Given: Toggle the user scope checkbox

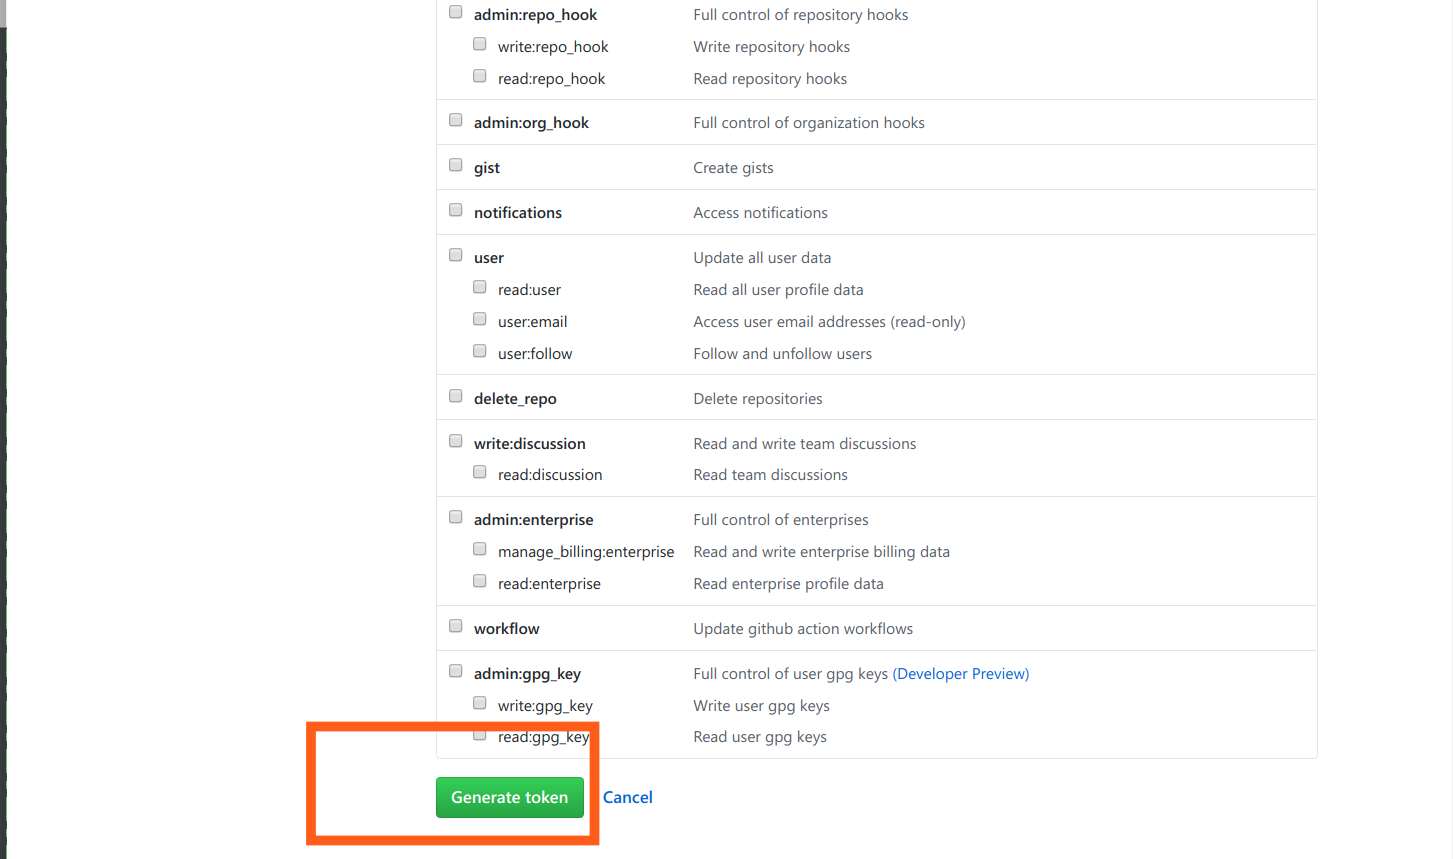Looking at the screenshot, I should point(456,256).
